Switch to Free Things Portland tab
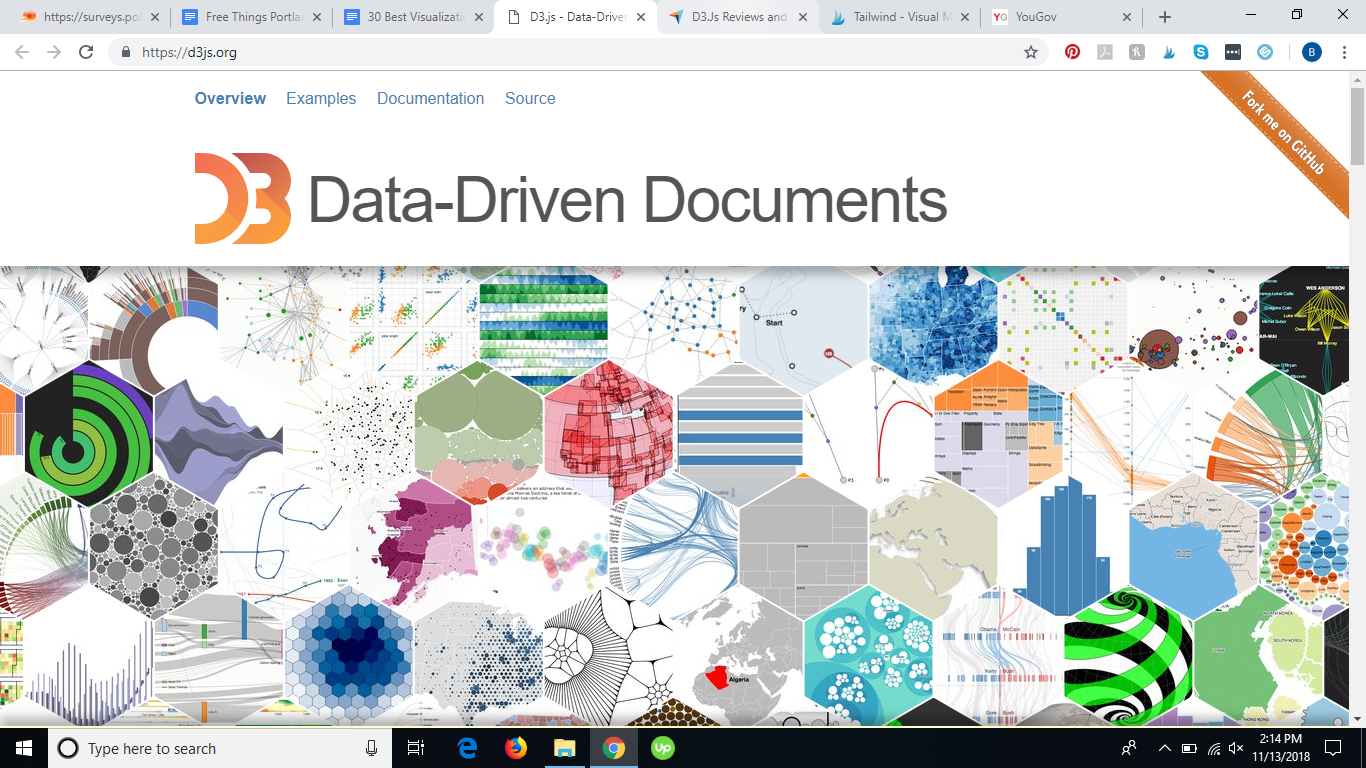Viewport: 1366px width, 768px height. pyautogui.click(x=250, y=17)
